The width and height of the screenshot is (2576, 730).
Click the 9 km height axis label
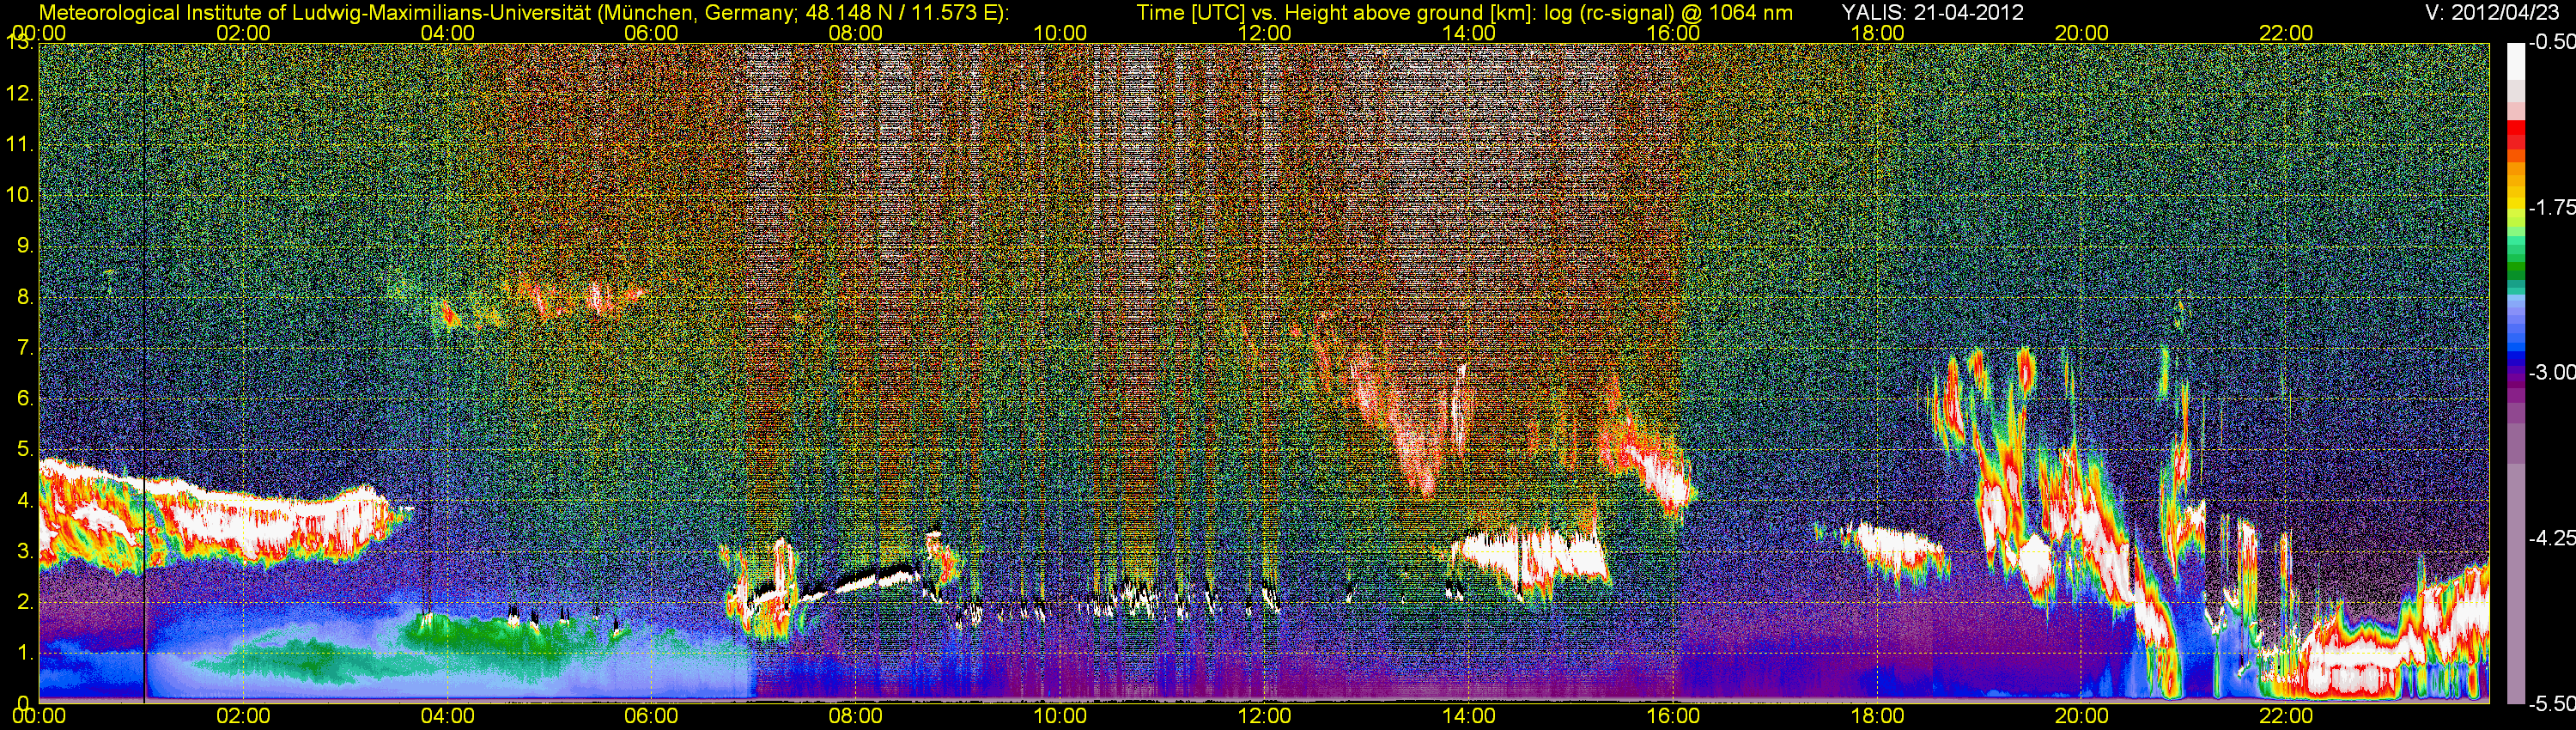pos(25,246)
